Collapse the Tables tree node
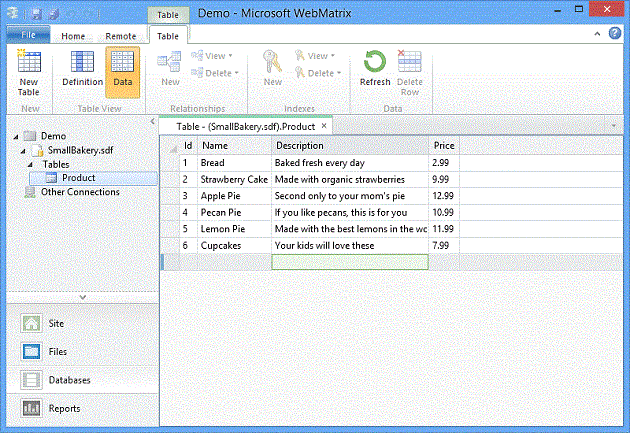 coord(32,164)
